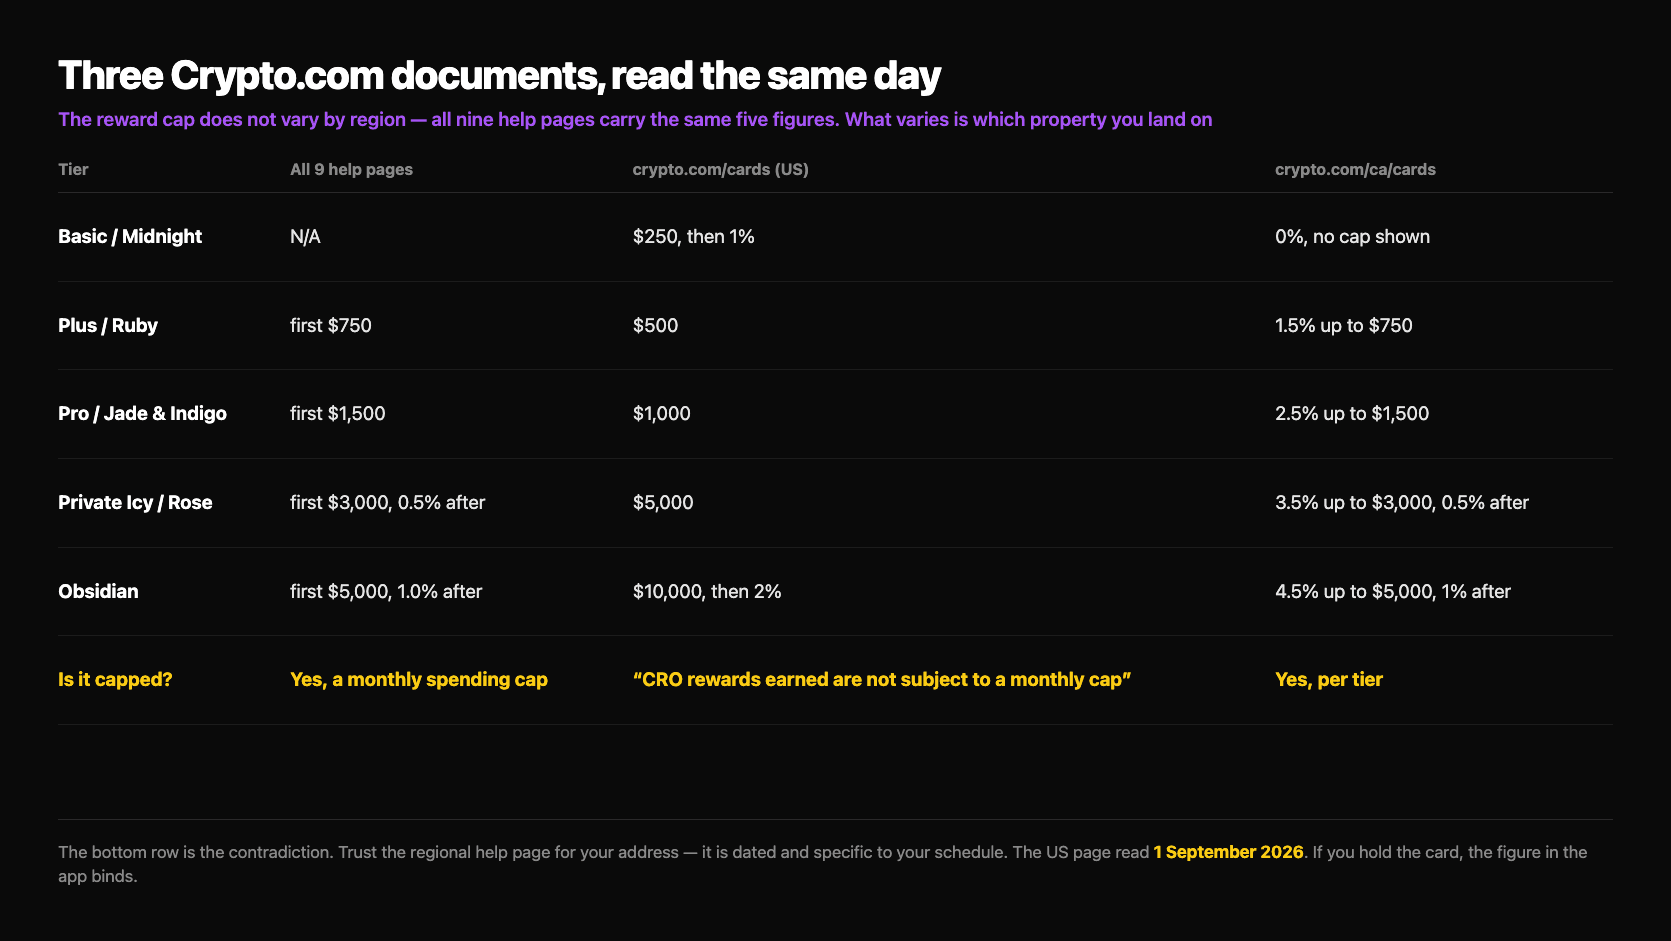Click the "N/A" cell
This screenshot has height=941, width=1671.
click(305, 237)
